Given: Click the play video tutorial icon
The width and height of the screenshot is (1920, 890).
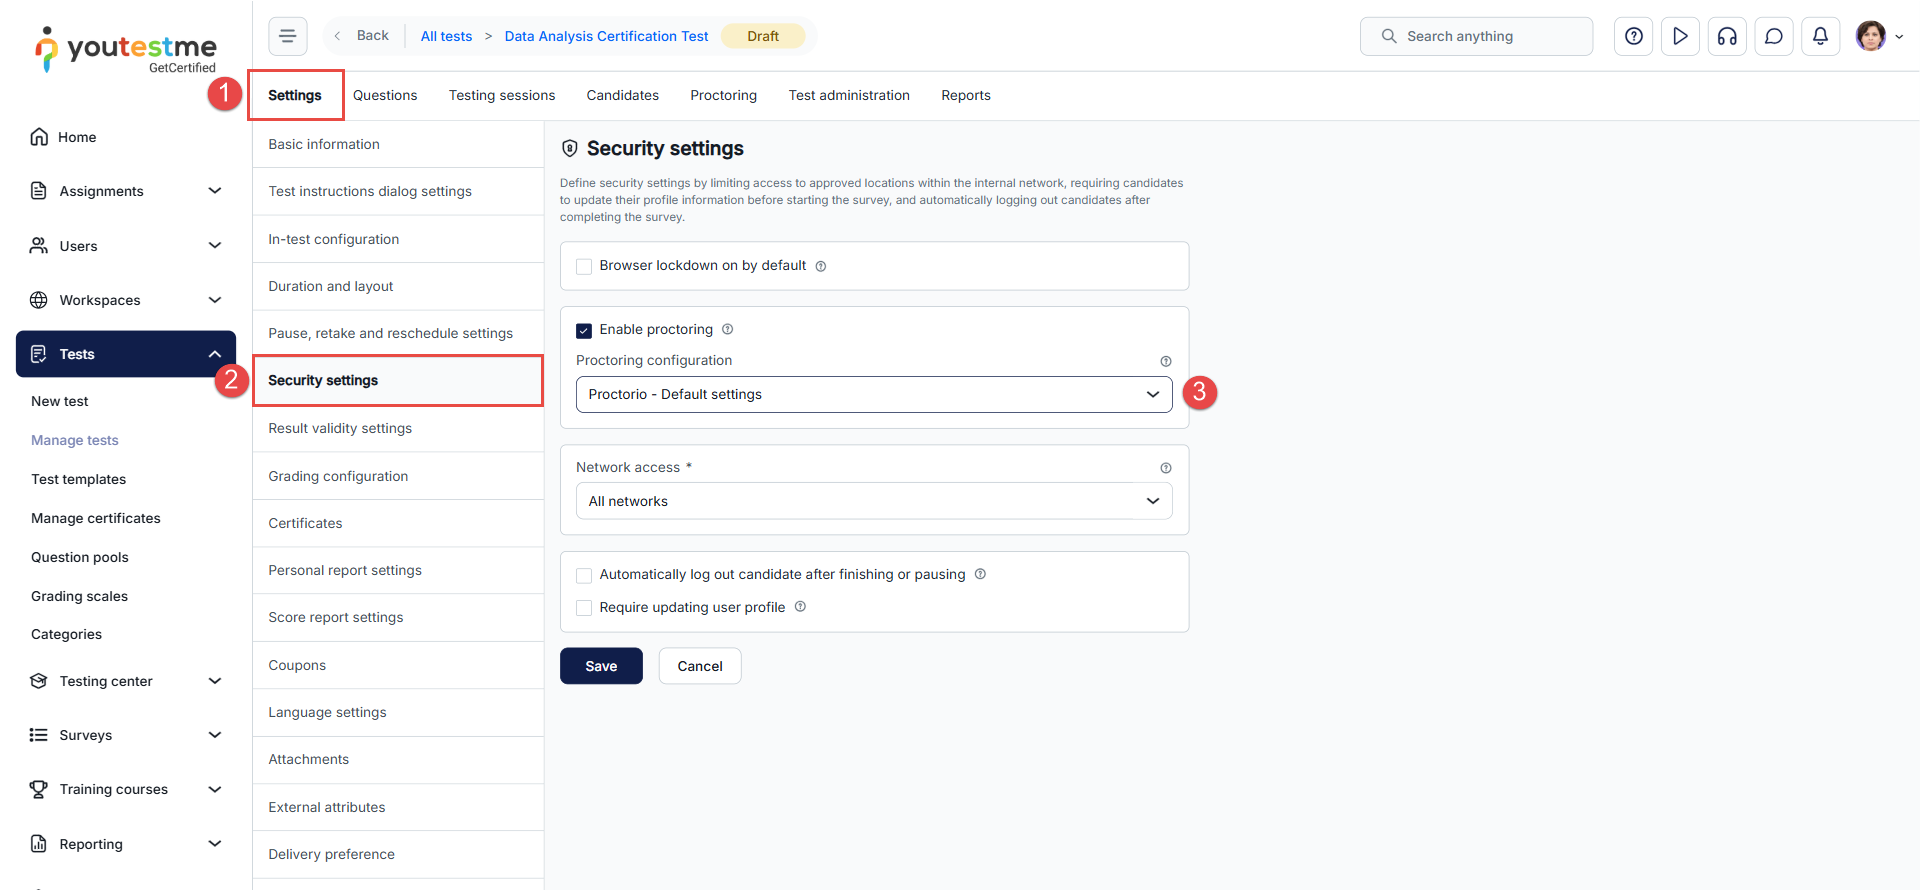Looking at the screenshot, I should [1680, 36].
